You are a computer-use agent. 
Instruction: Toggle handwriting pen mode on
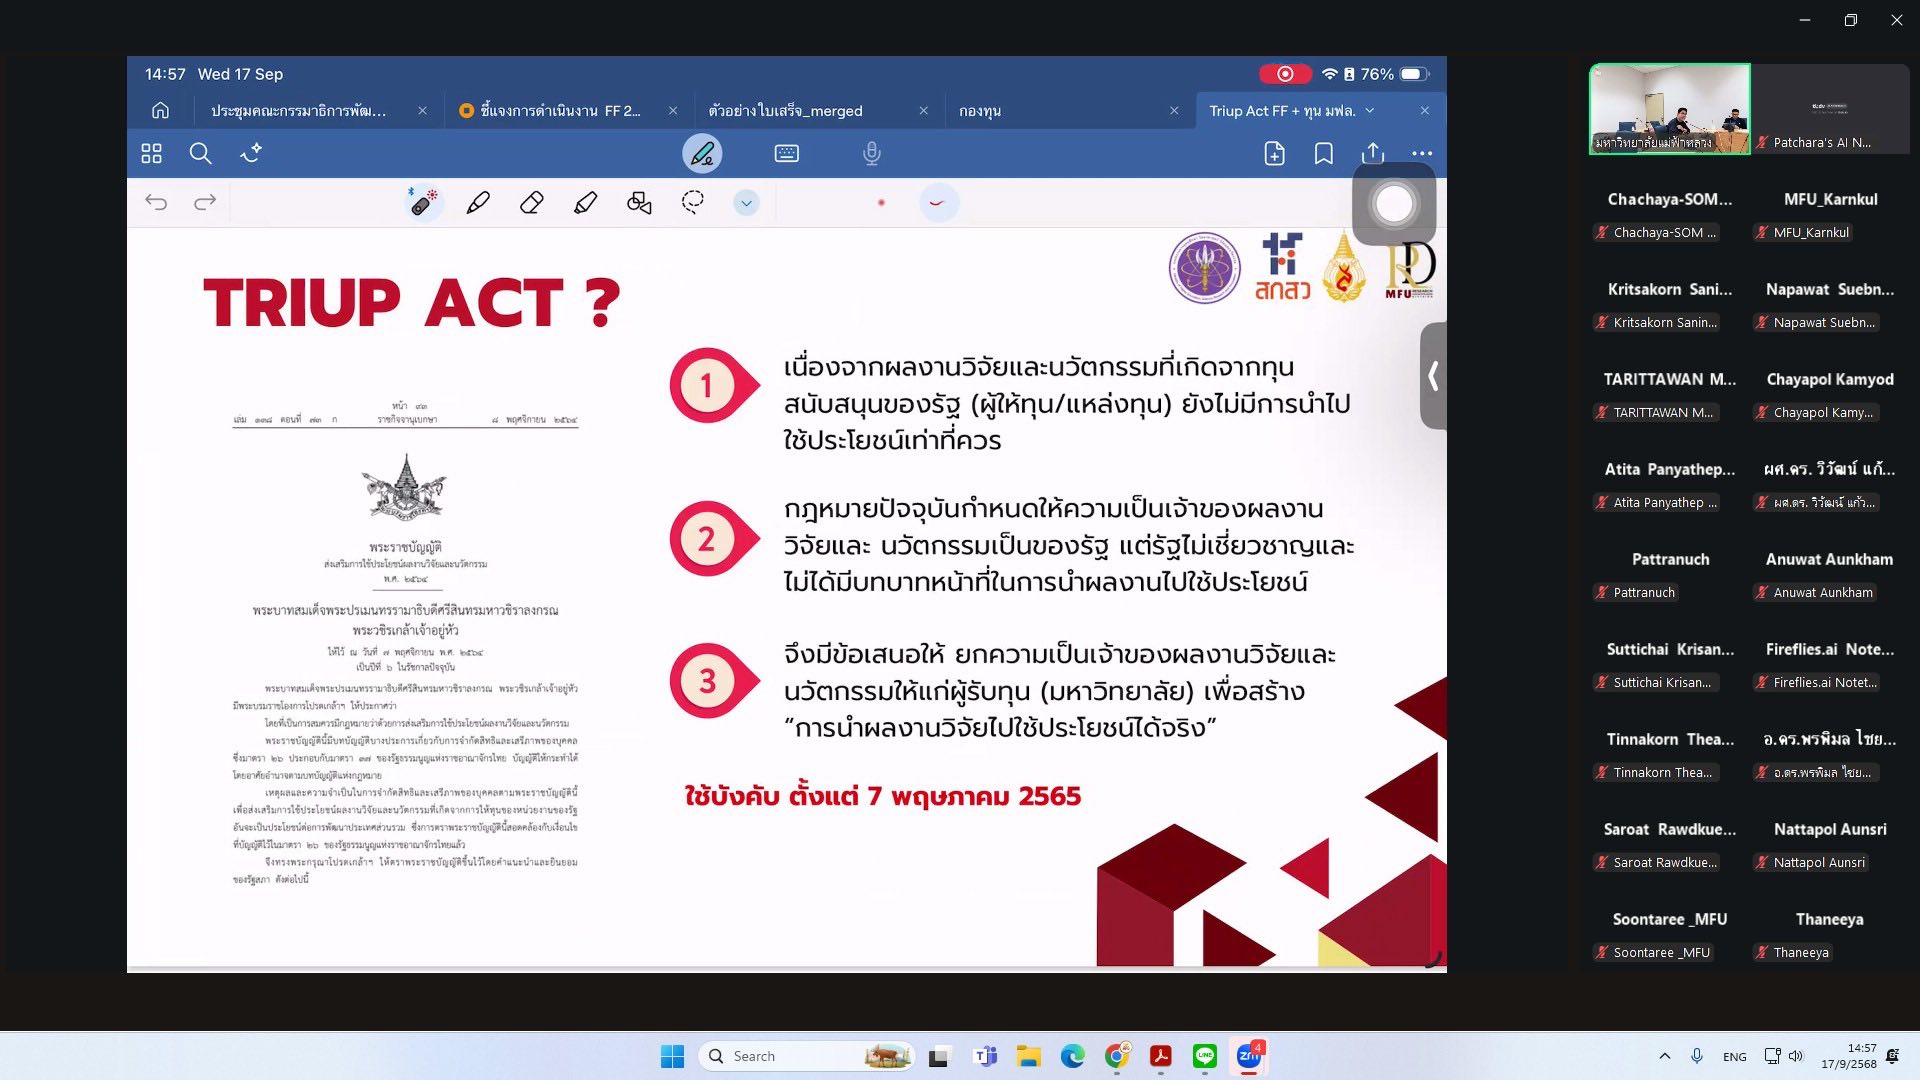(702, 154)
